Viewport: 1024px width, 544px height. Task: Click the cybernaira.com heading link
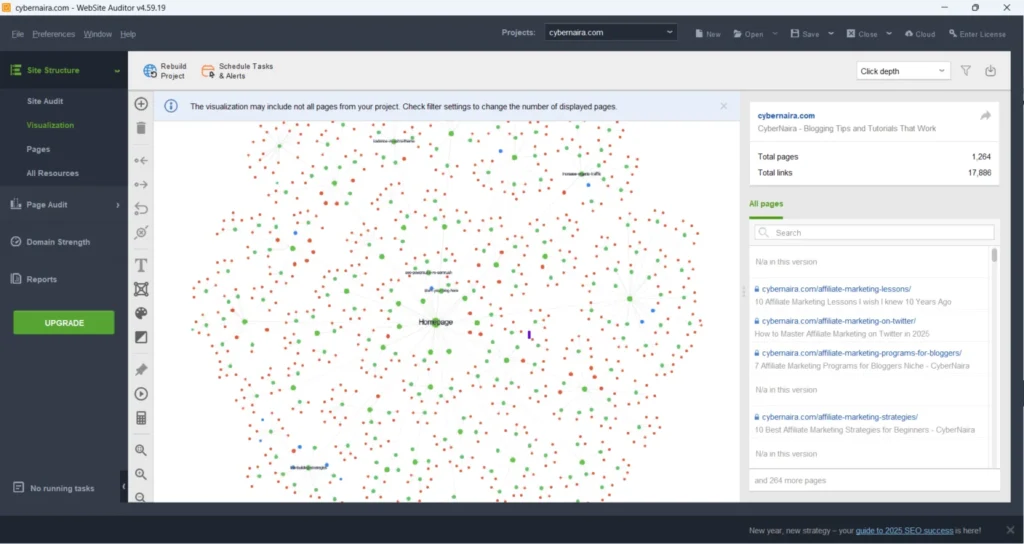[786, 116]
